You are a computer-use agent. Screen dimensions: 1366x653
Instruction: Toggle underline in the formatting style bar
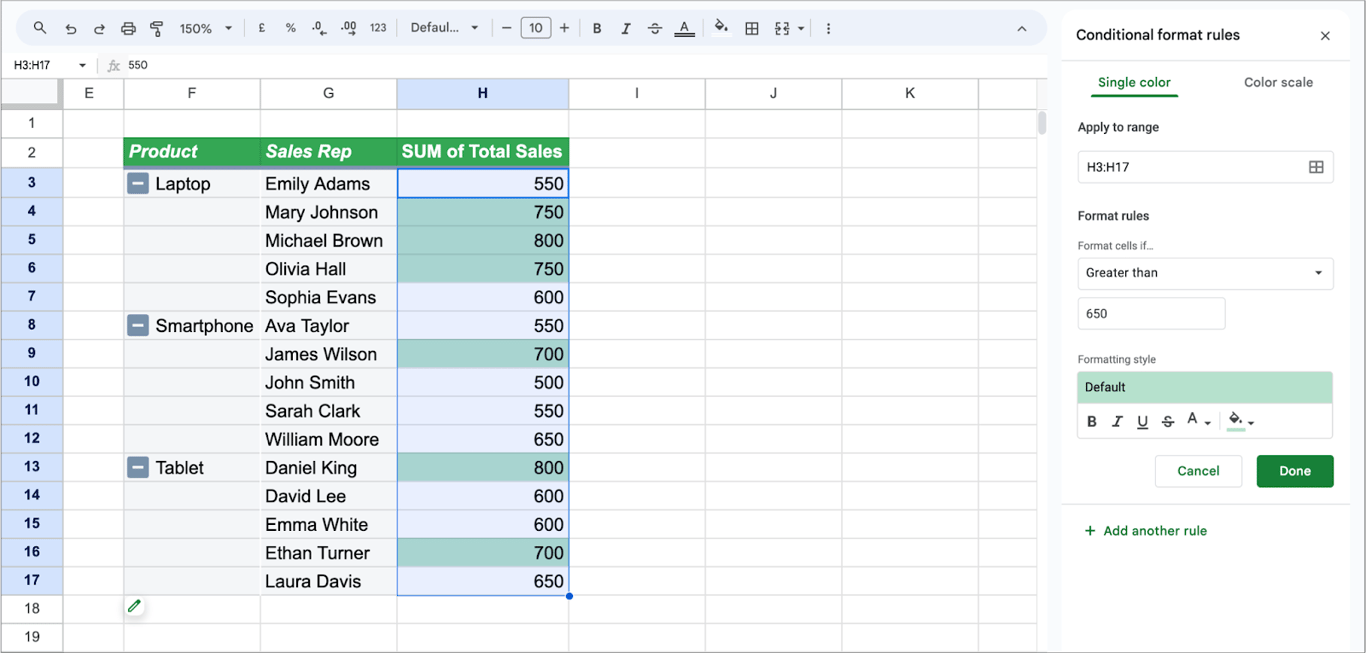(x=1142, y=421)
